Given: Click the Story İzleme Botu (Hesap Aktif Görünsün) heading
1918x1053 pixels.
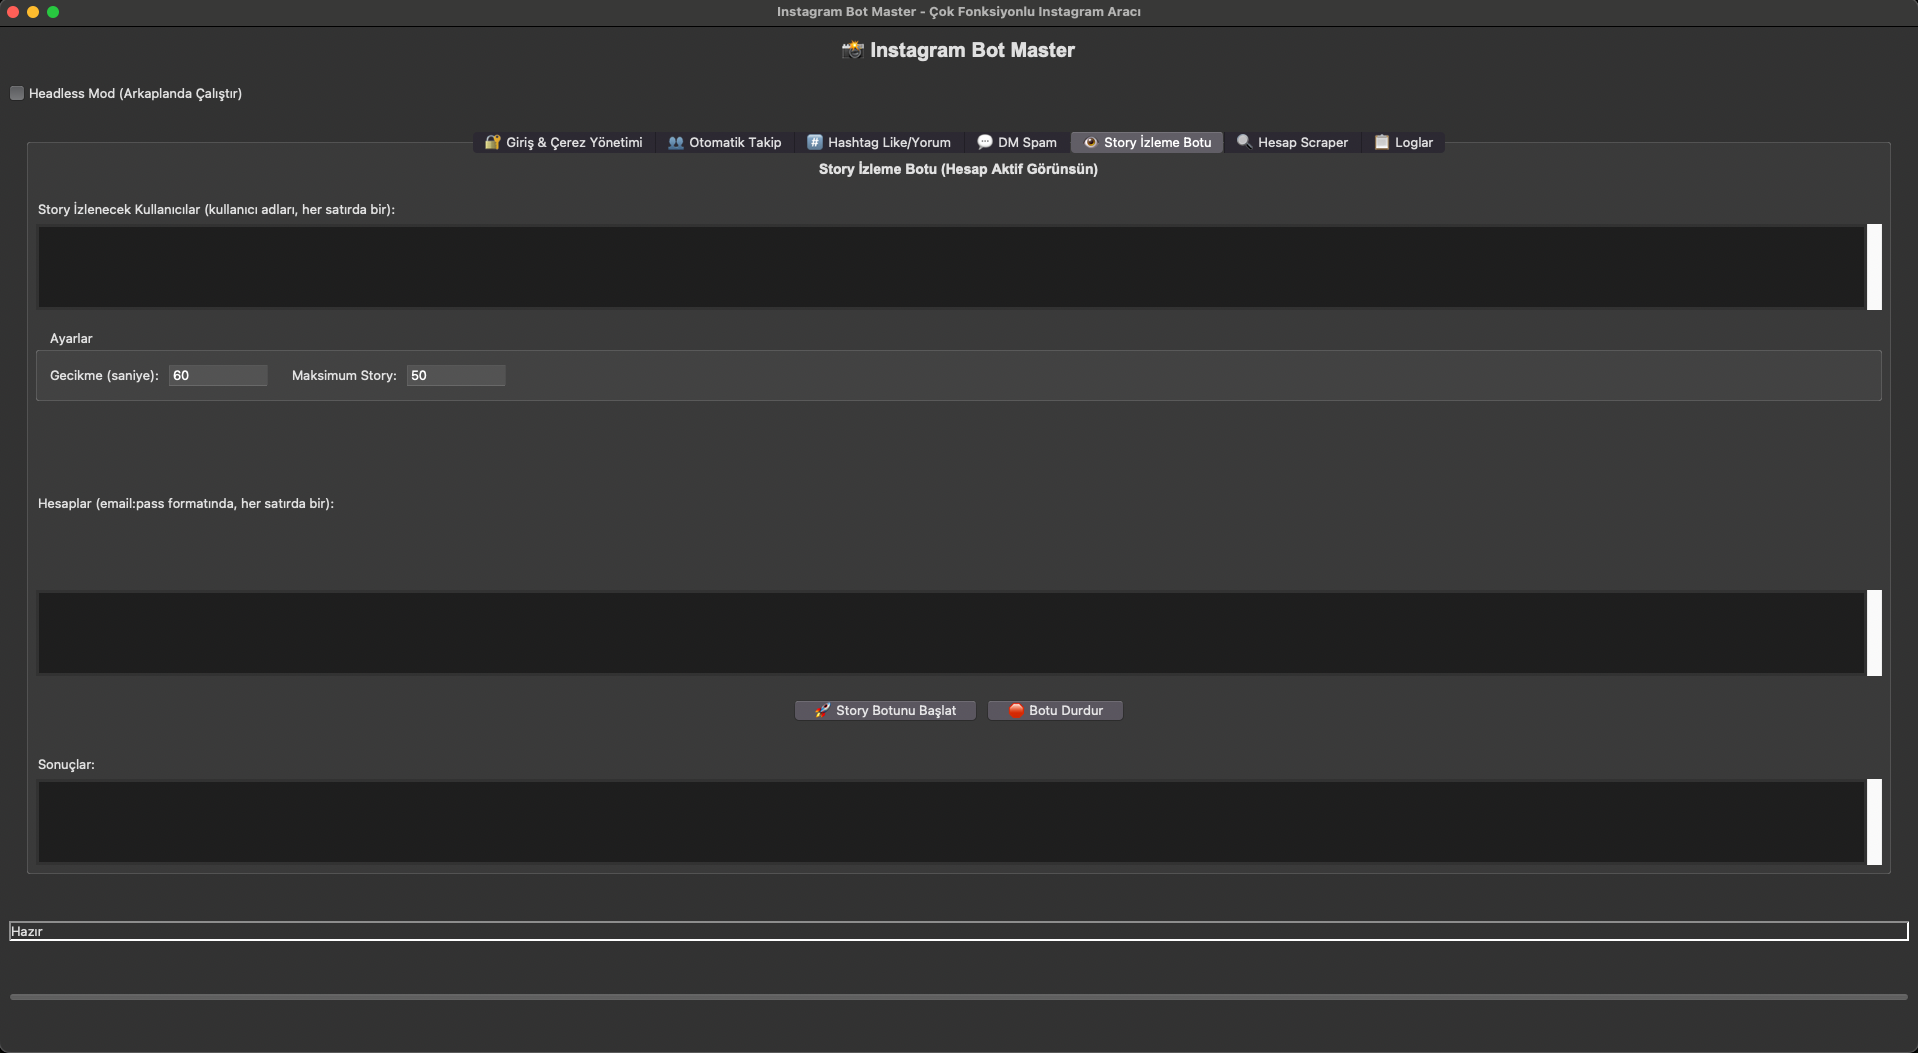Looking at the screenshot, I should click(958, 169).
